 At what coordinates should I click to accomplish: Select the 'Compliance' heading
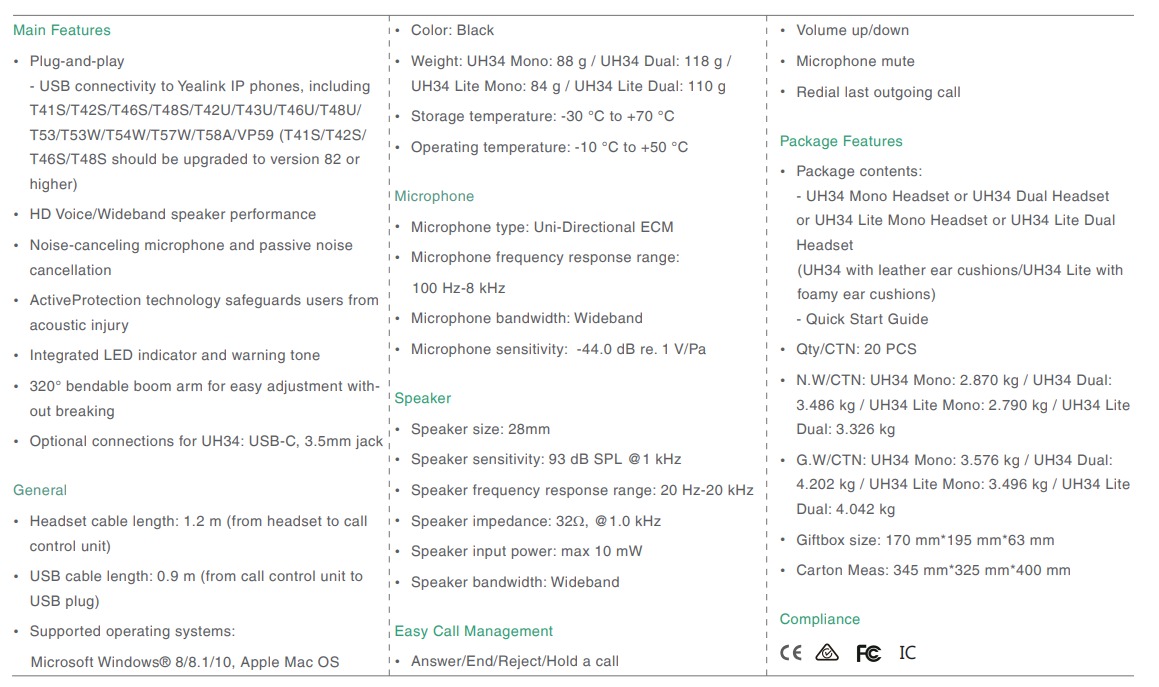tap(820, 620)
